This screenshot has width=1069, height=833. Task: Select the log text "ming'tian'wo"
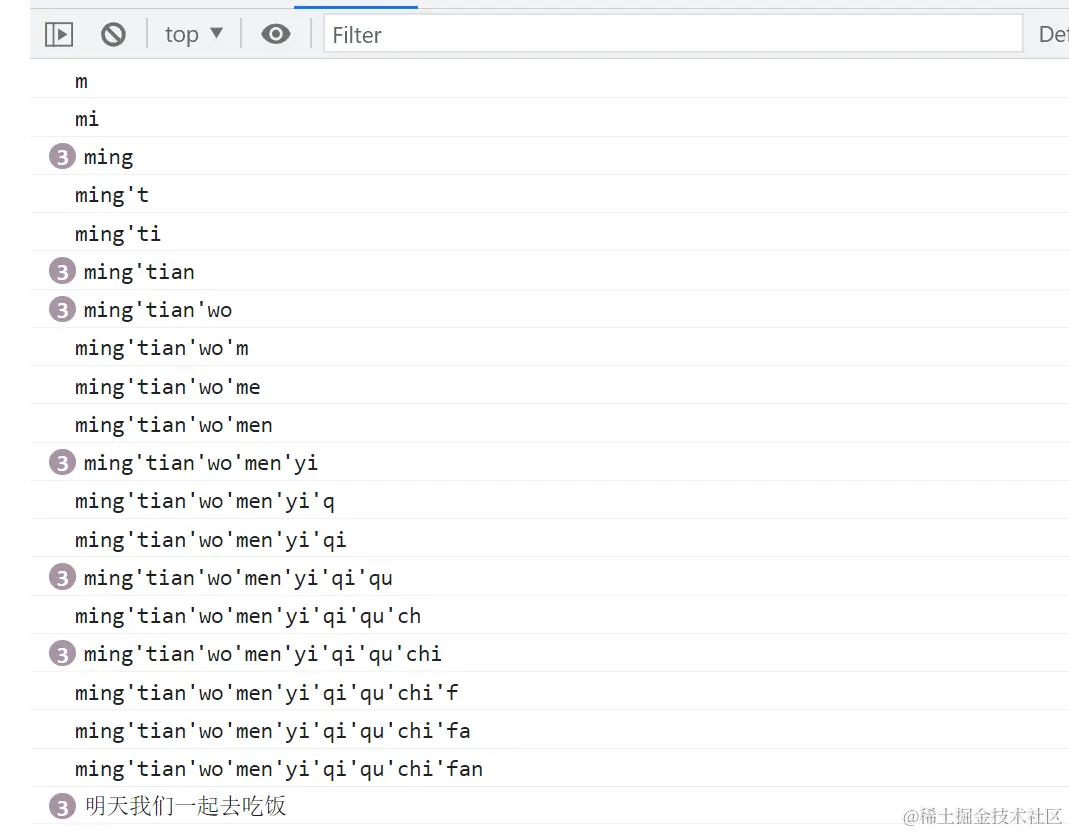[157, 311]
